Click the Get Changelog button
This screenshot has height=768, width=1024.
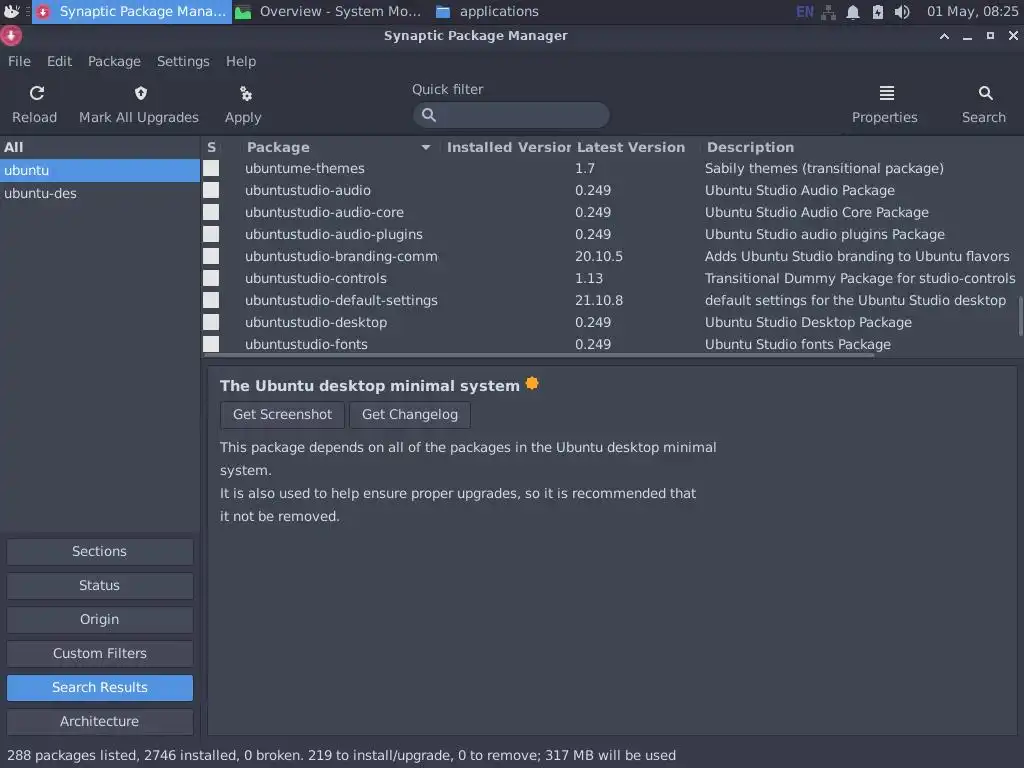pyautogui.click(x=409, y=415)
